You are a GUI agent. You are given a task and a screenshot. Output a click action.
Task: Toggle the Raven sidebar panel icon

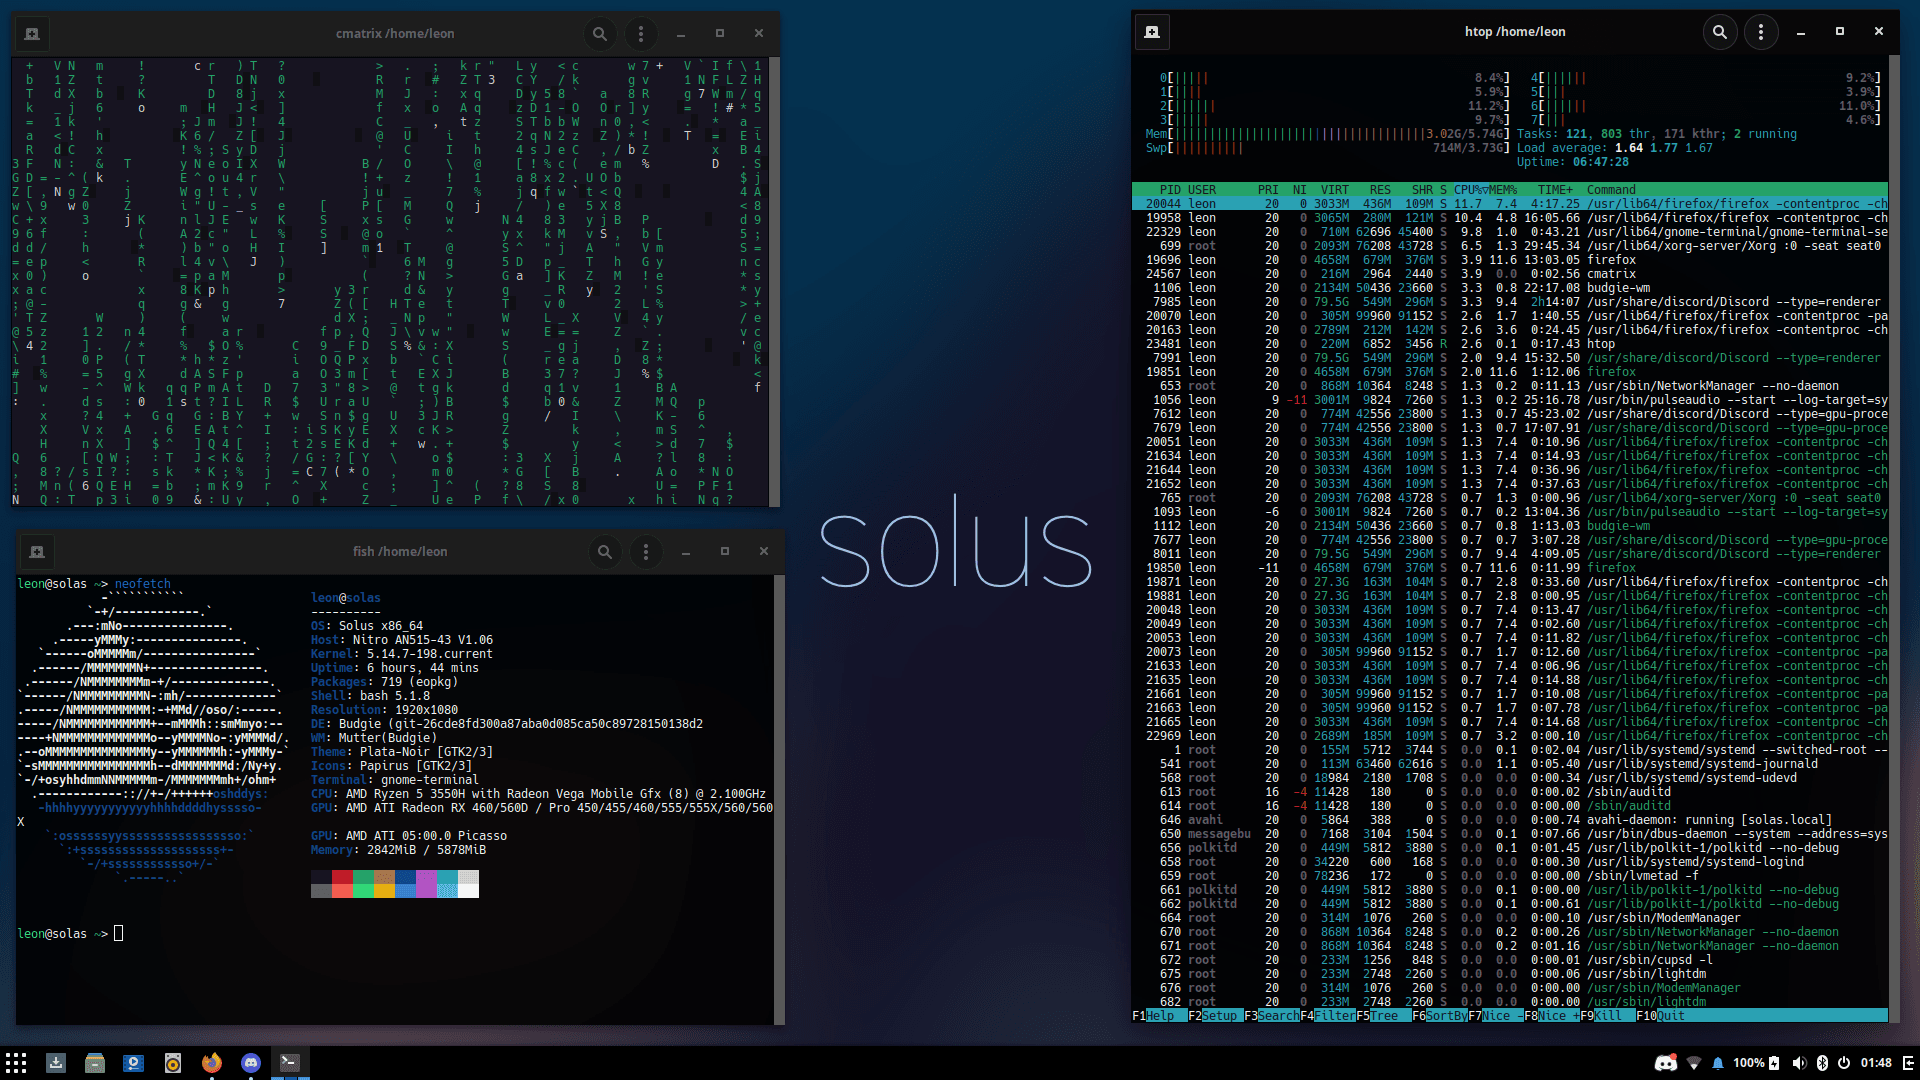point(1908,1063)
